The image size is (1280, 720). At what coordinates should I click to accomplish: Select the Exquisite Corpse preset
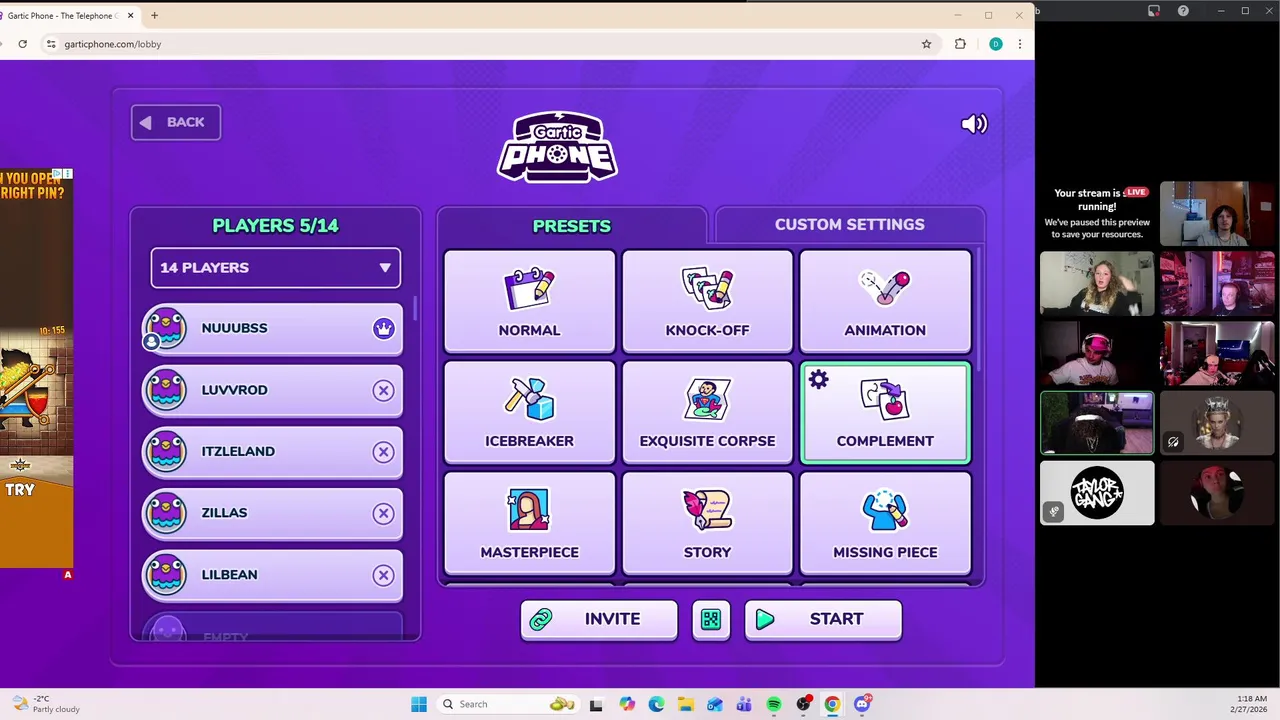tap(707, 412)
